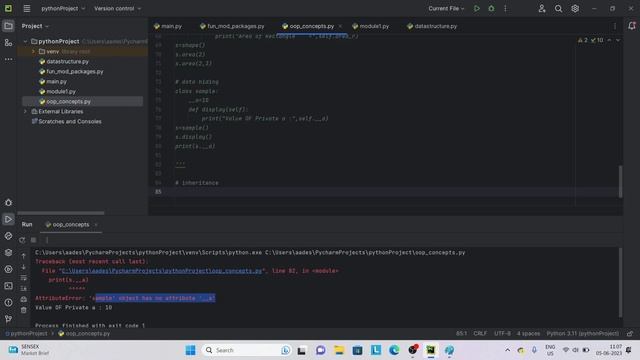Open the 4 spaces indent settings
Screen dimensions: 640x360
pos(528,333)
